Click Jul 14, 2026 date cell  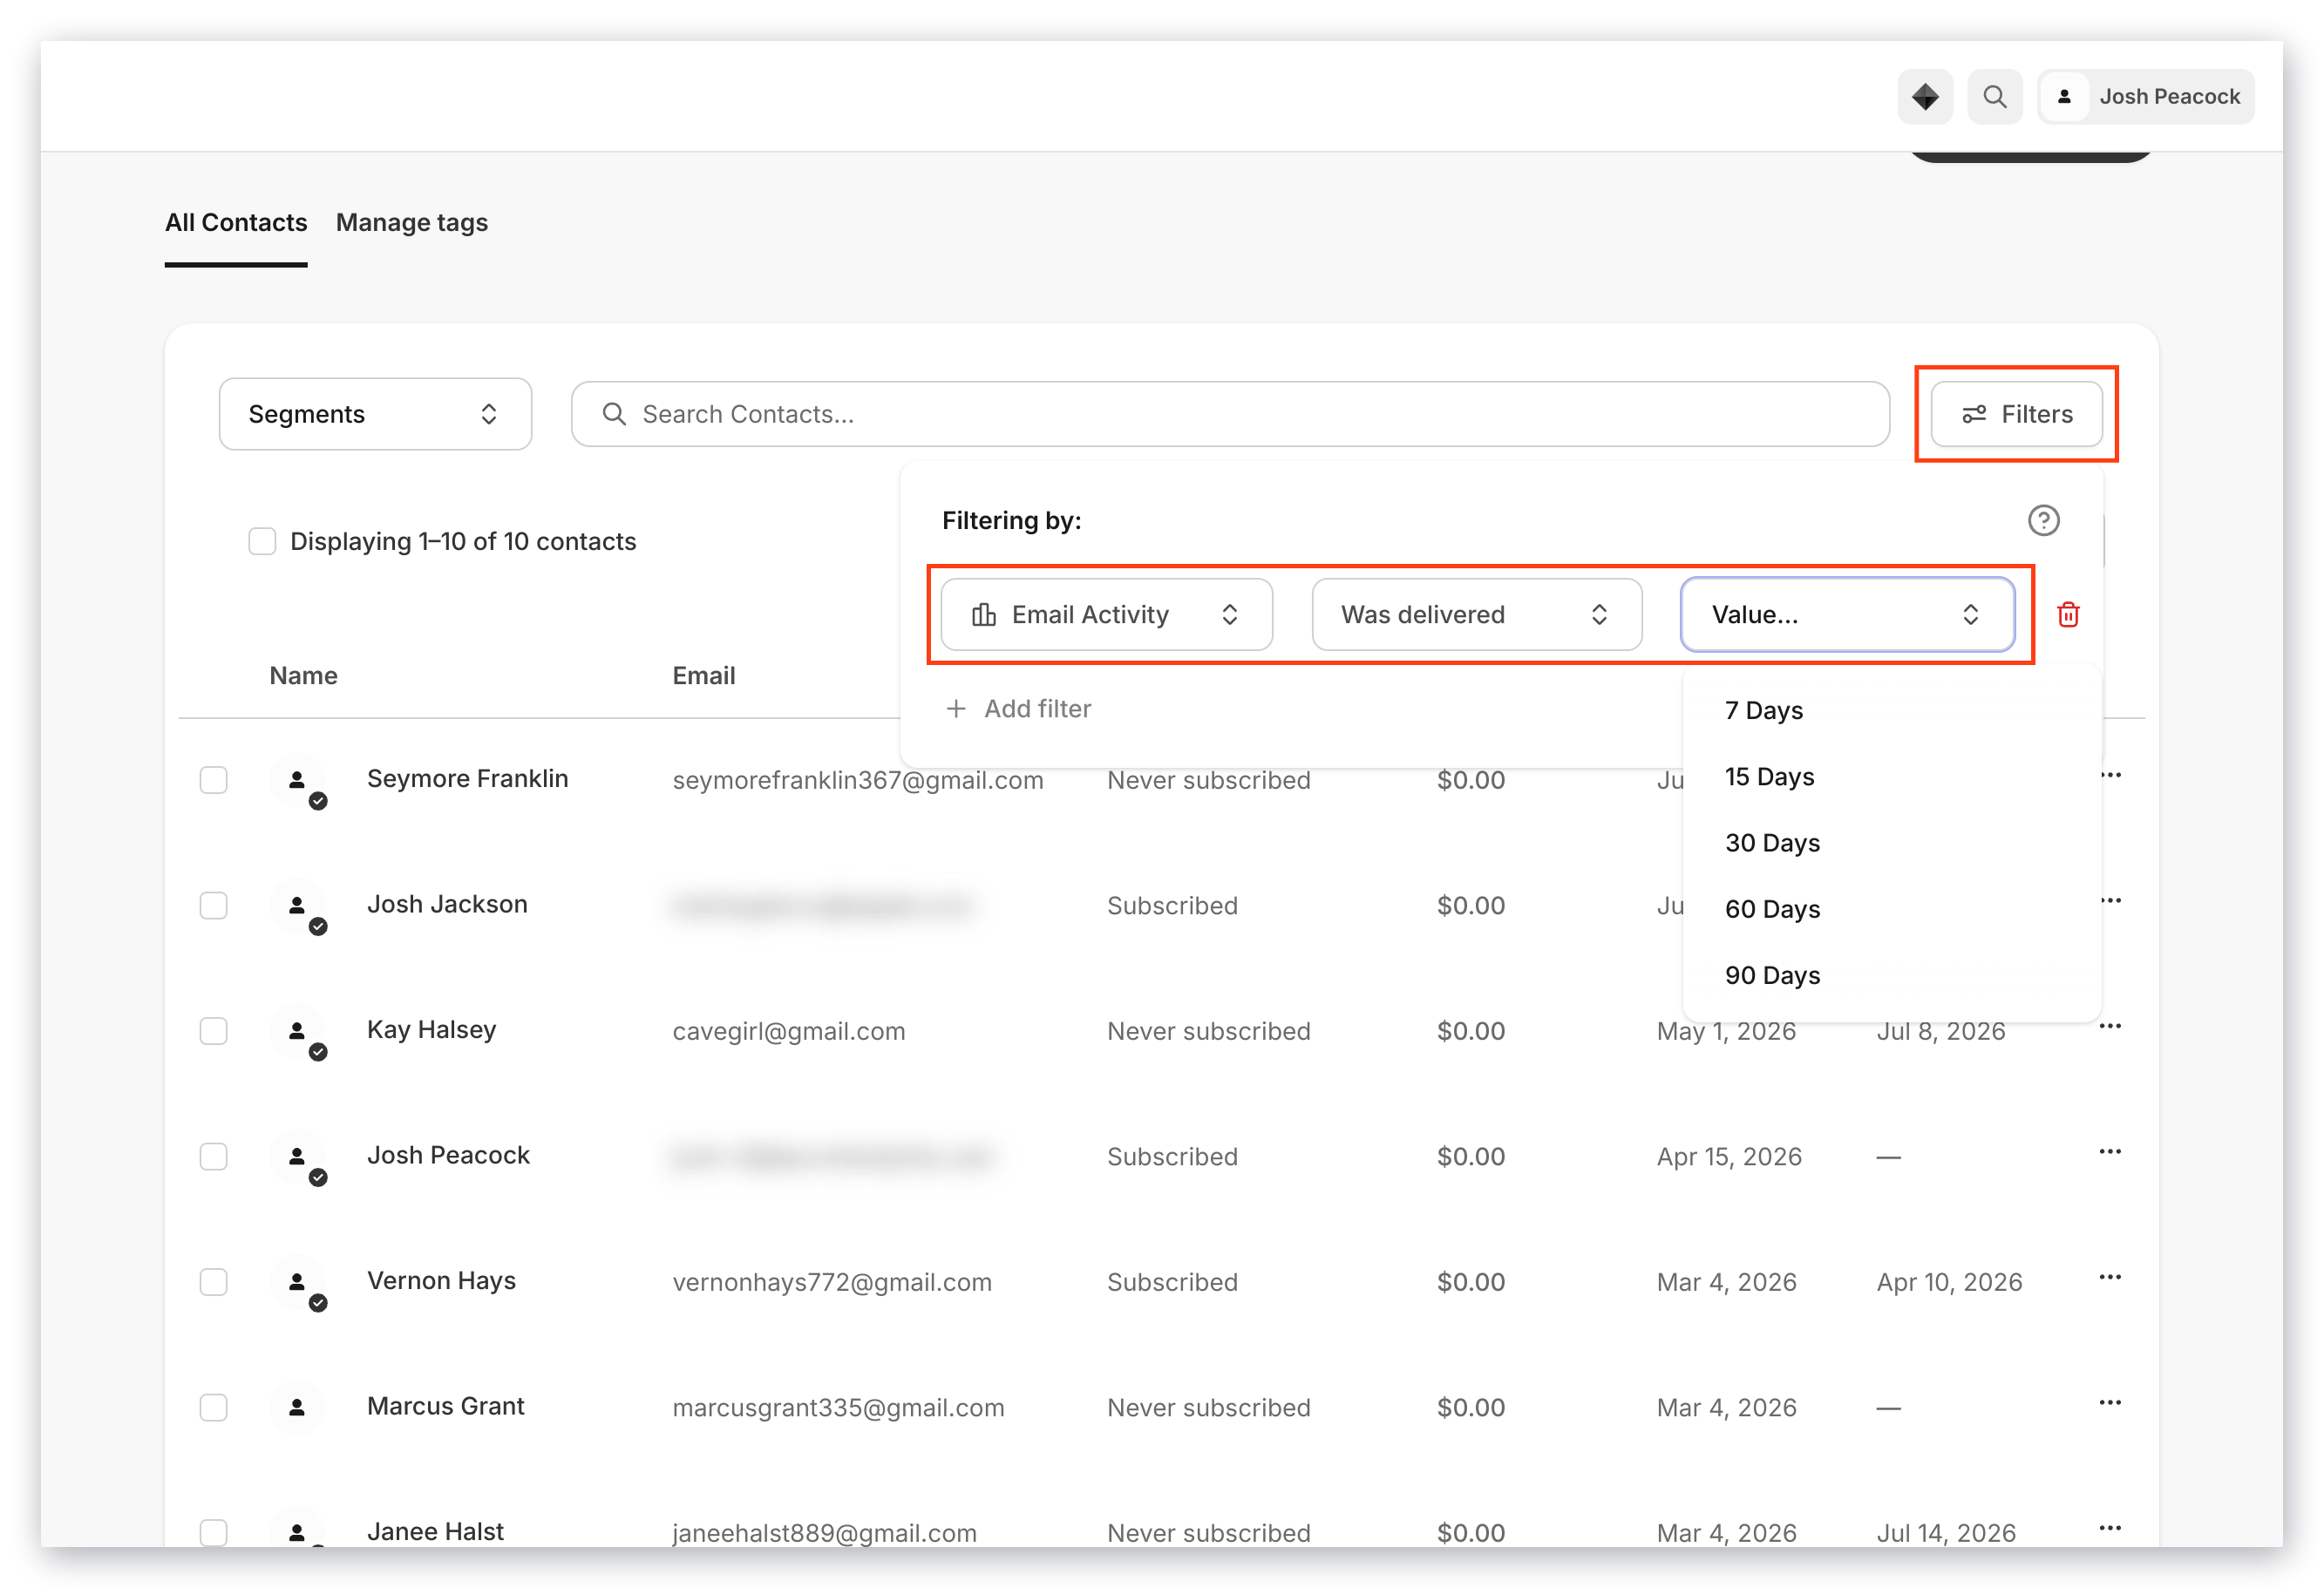(x=1946, y=1533)
